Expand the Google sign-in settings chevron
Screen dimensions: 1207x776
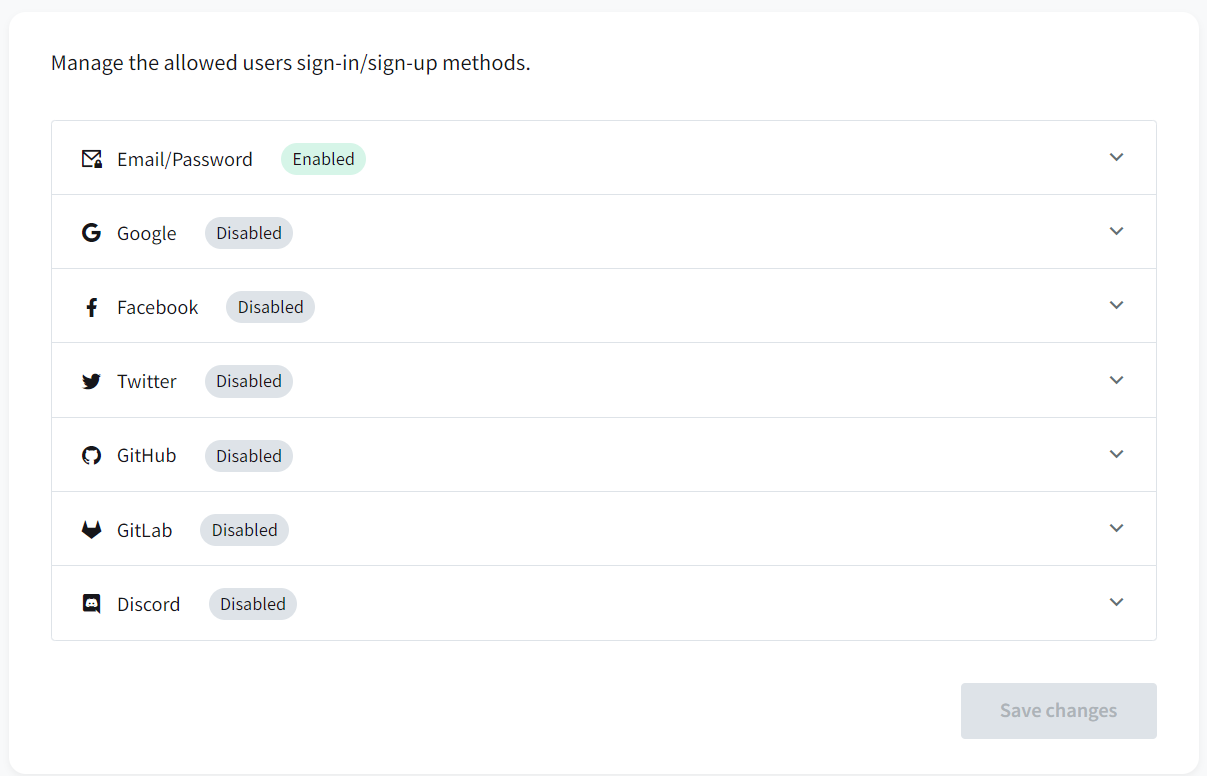coord(1117,231)
